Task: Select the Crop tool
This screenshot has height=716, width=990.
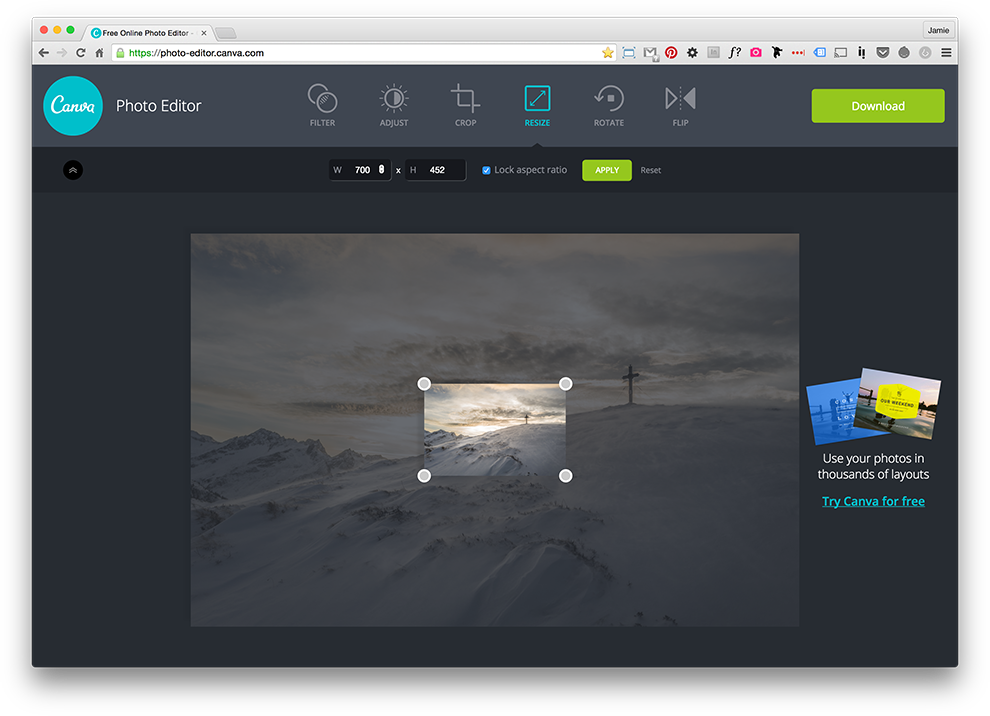Action: 465,104
